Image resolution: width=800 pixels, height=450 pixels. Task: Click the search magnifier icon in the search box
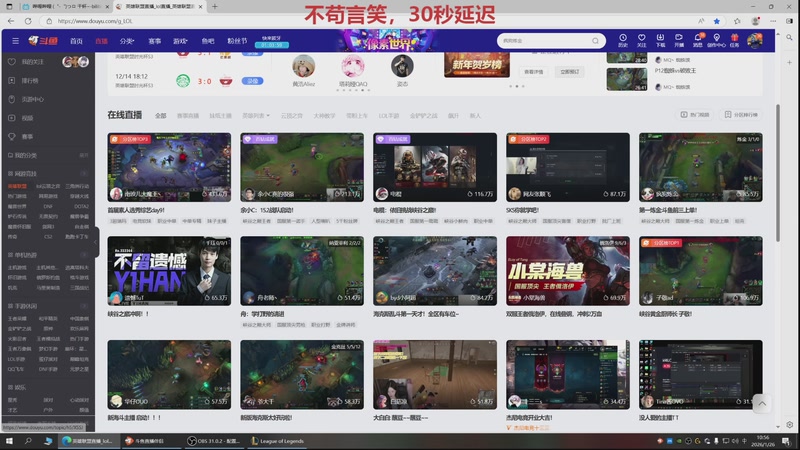coord(595,41)
